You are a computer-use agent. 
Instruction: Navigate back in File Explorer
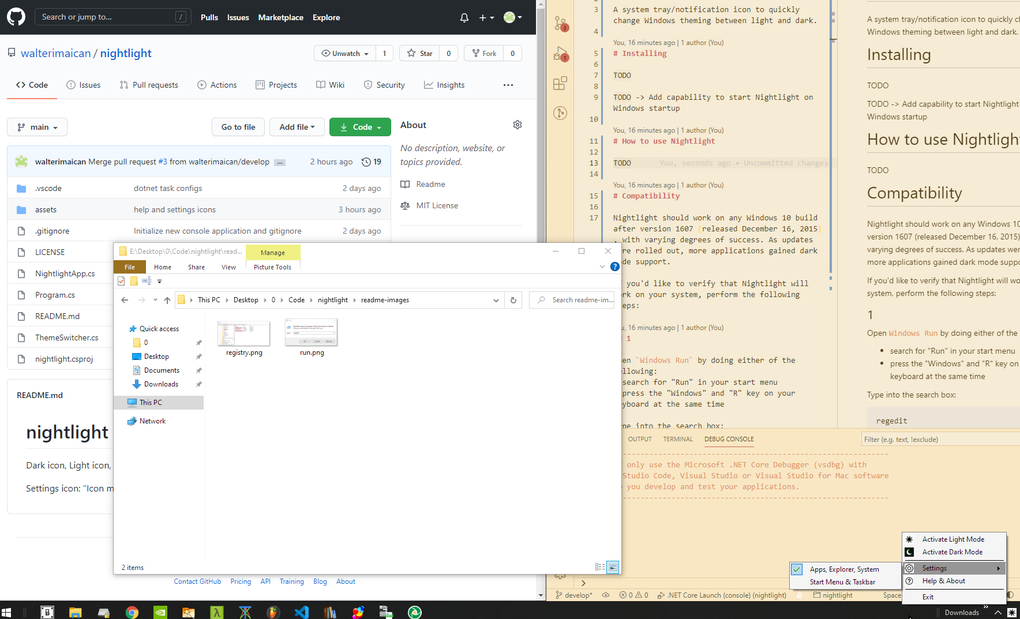[x=125, y=300]
